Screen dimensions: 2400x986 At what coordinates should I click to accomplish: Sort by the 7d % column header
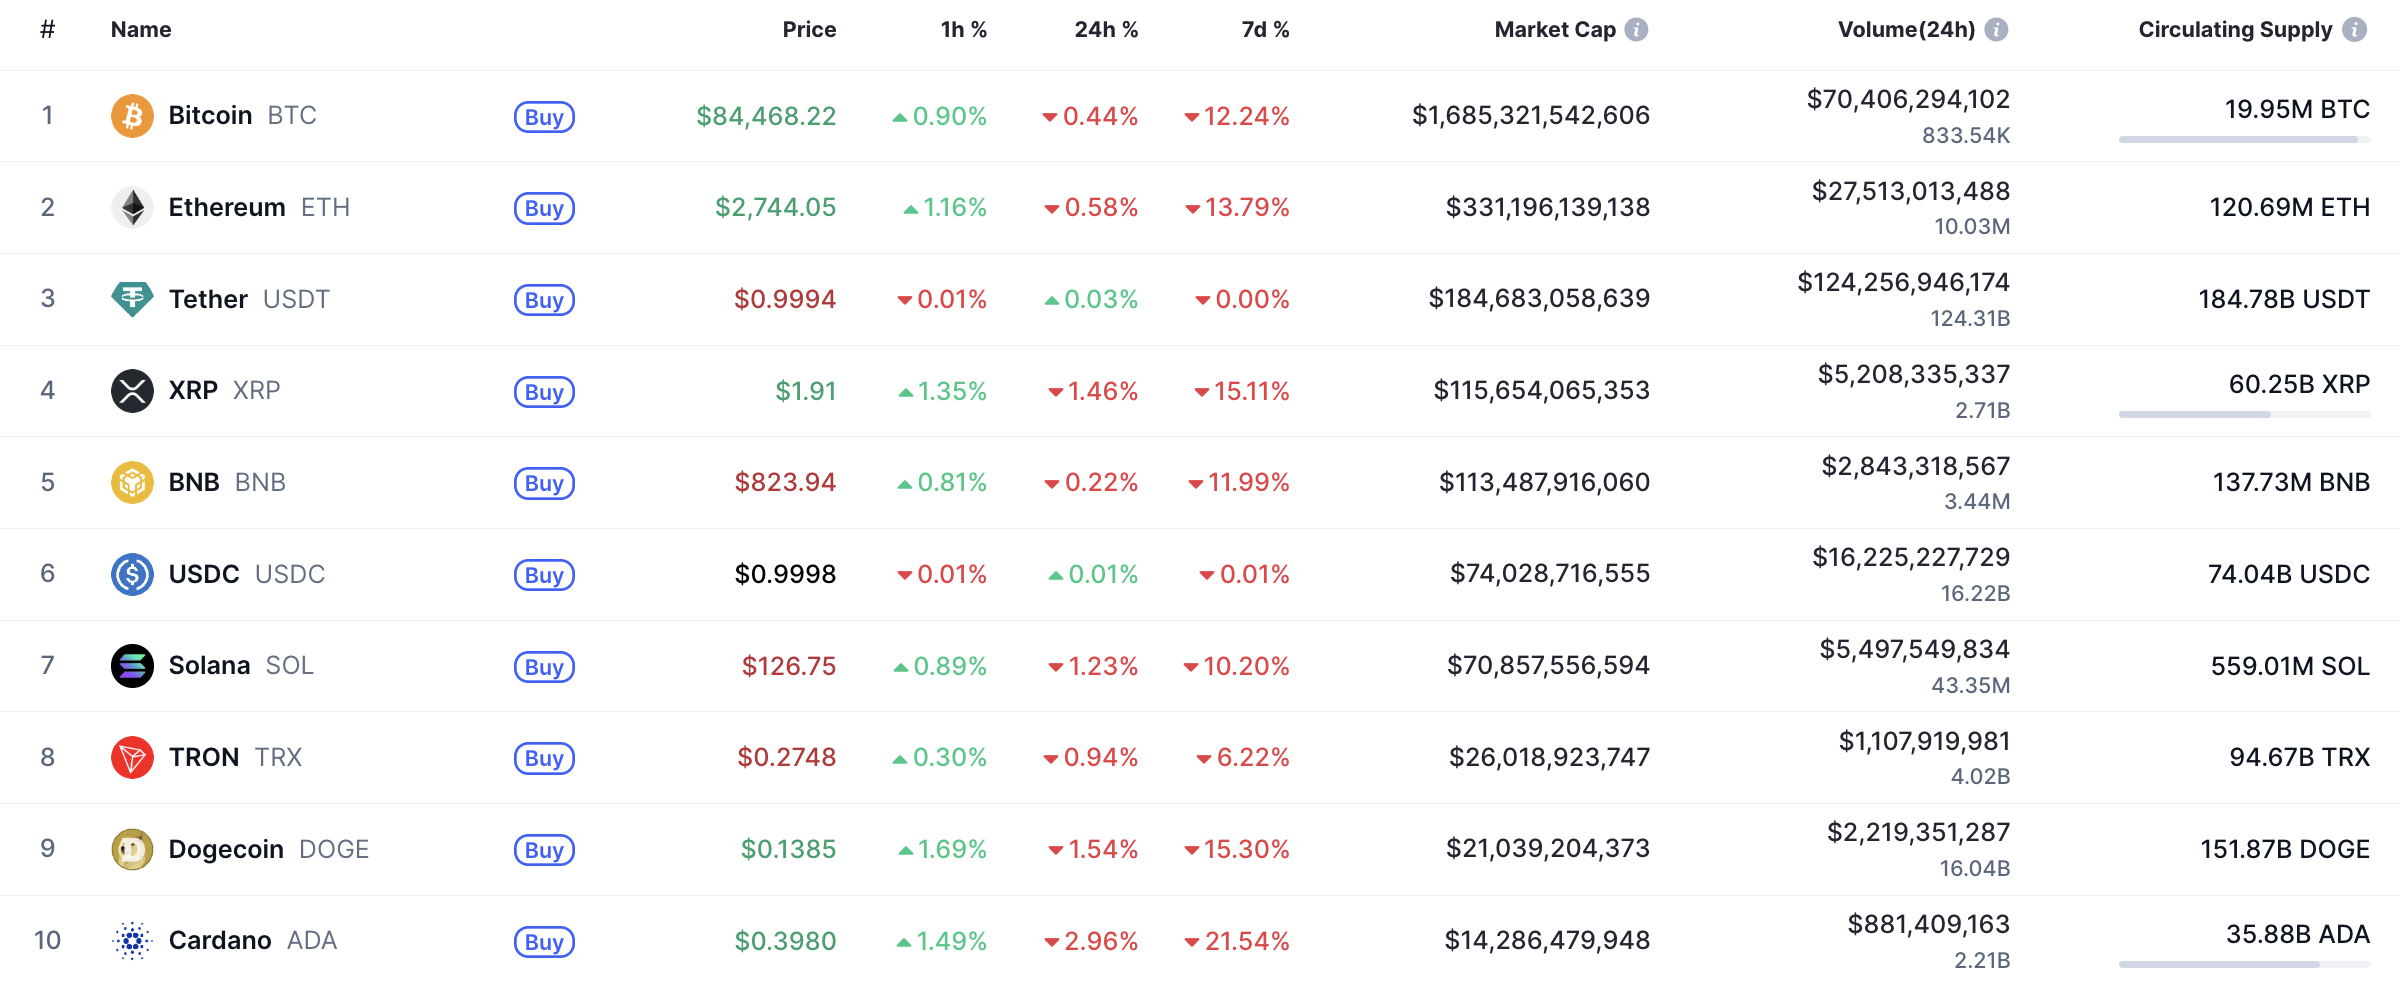(1265, 30)
